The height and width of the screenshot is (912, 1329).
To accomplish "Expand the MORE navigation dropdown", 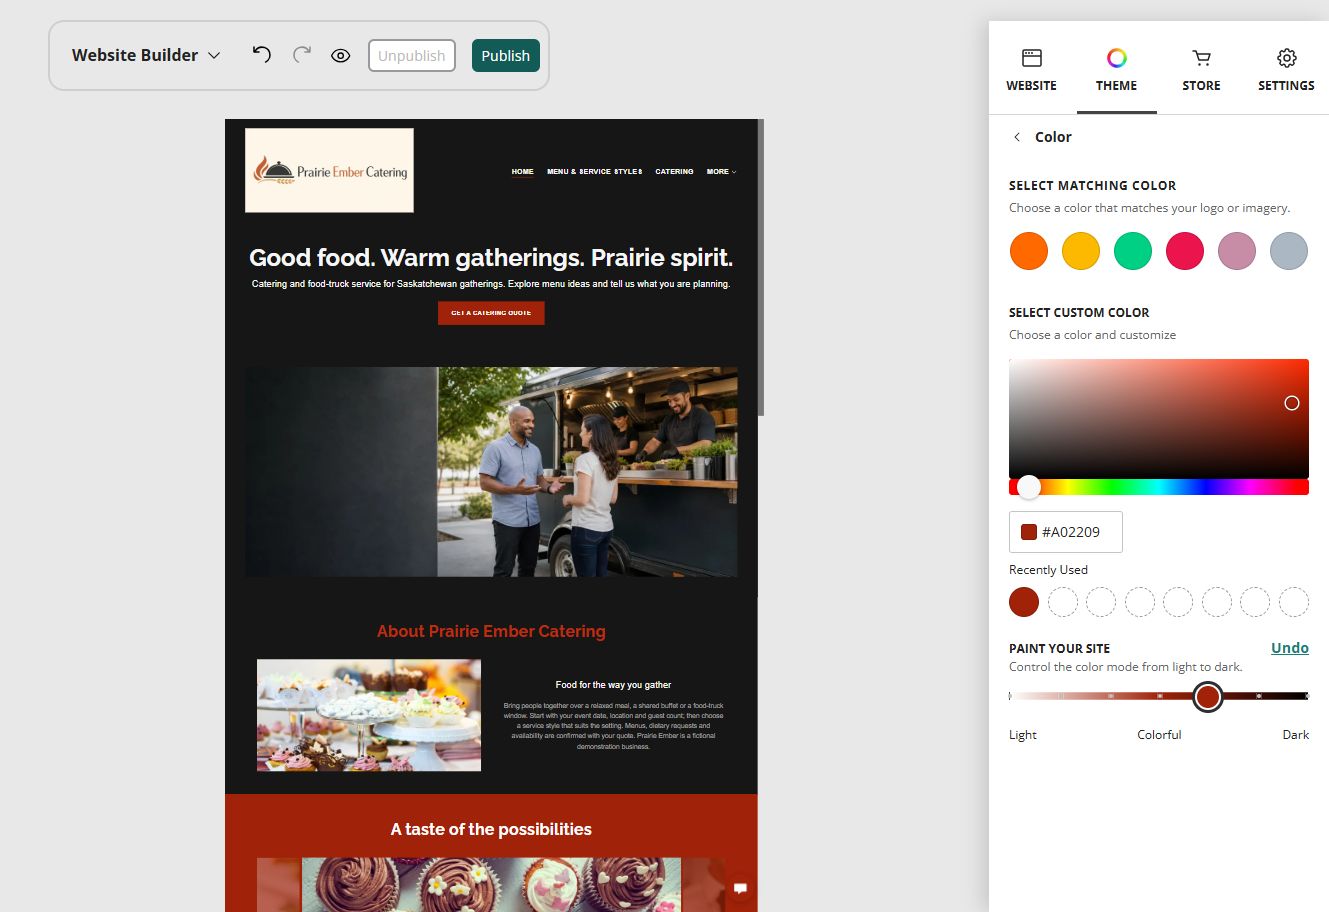I will [x=721, y=172].
